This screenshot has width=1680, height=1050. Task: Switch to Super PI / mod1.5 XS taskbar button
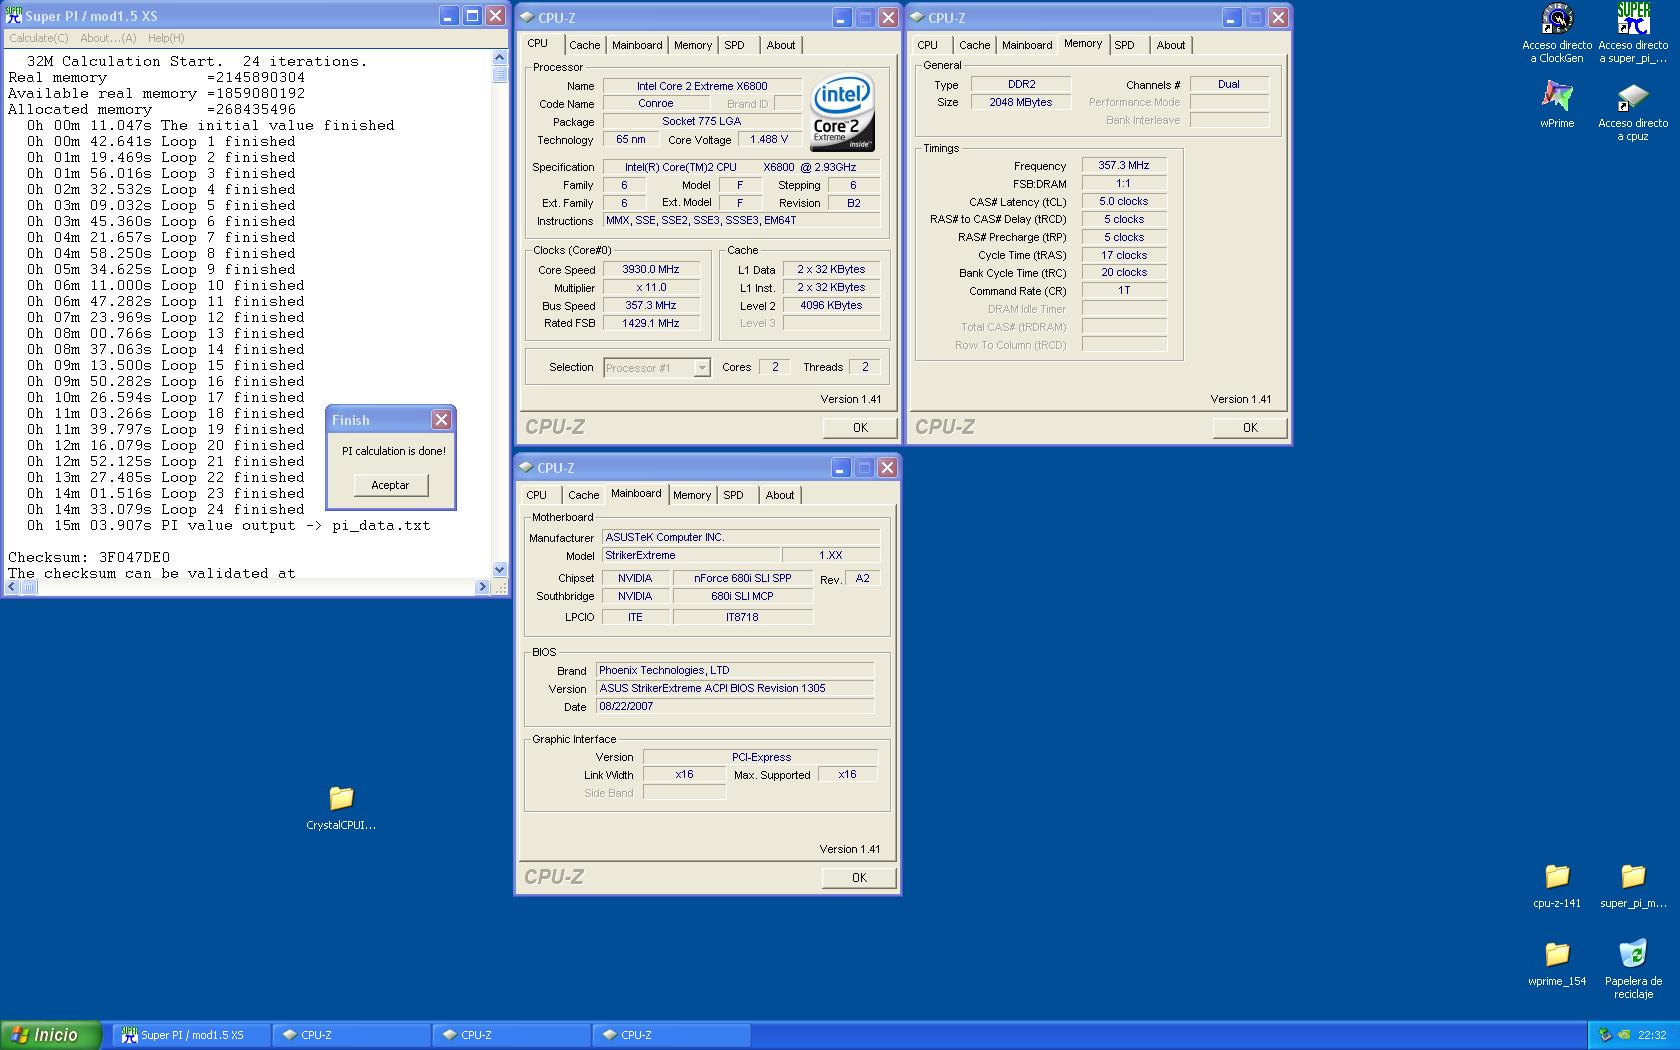click(x=191, y=1035)
